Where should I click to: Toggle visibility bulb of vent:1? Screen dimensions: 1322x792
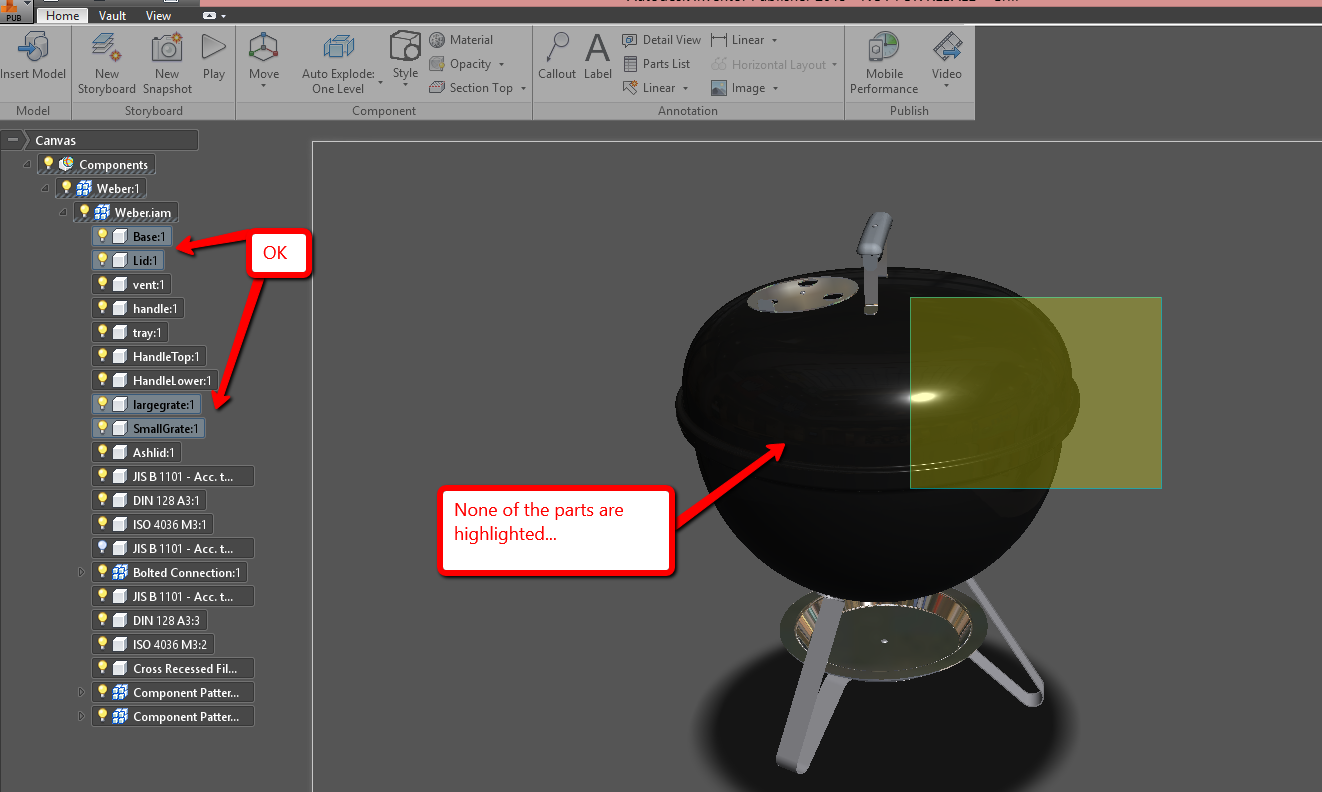click(x=102, y=284)
